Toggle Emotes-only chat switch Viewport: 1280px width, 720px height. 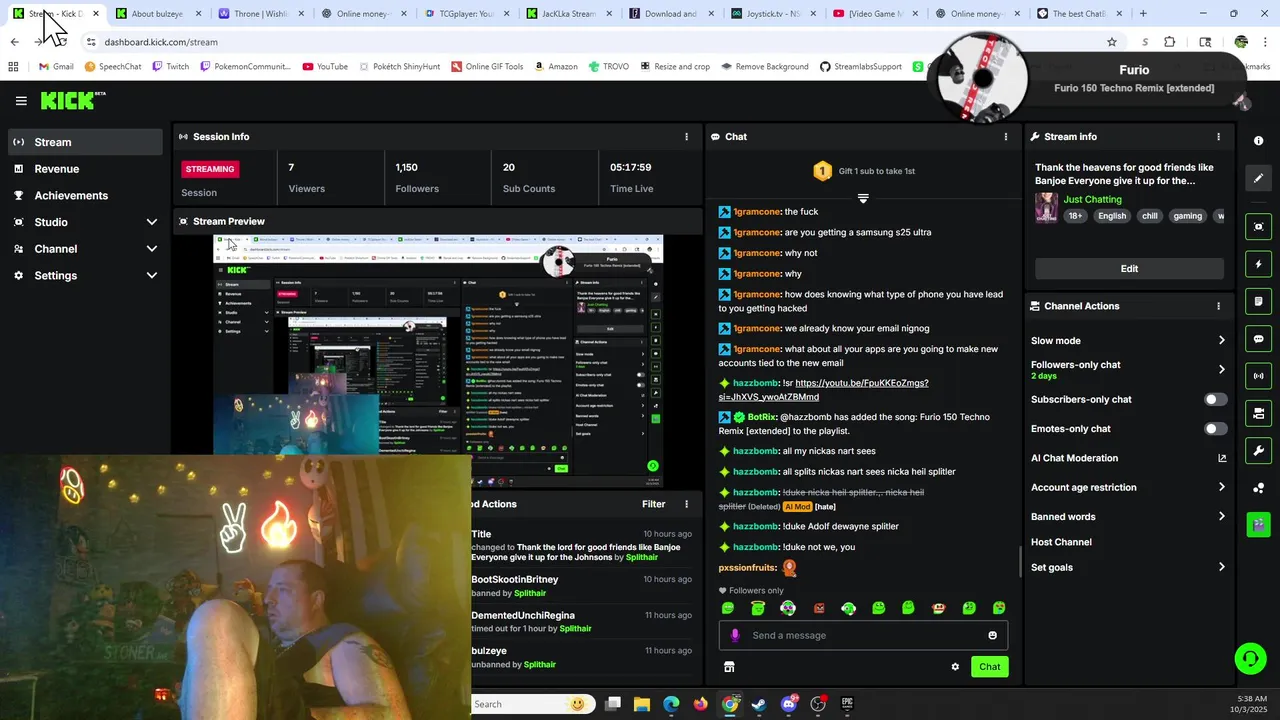point(1215,429)
